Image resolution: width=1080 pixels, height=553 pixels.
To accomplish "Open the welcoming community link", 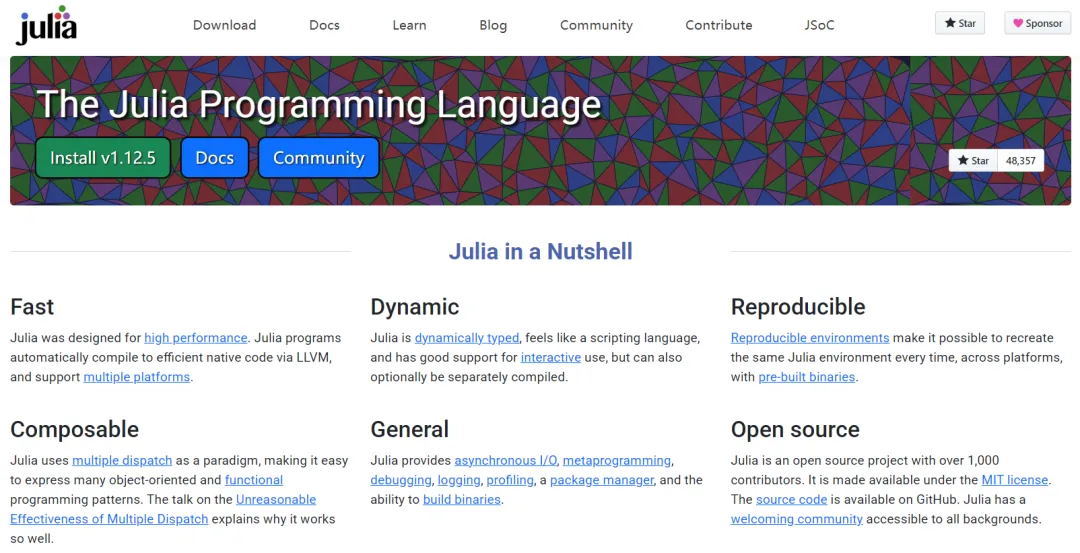I will tap(797, 519).
